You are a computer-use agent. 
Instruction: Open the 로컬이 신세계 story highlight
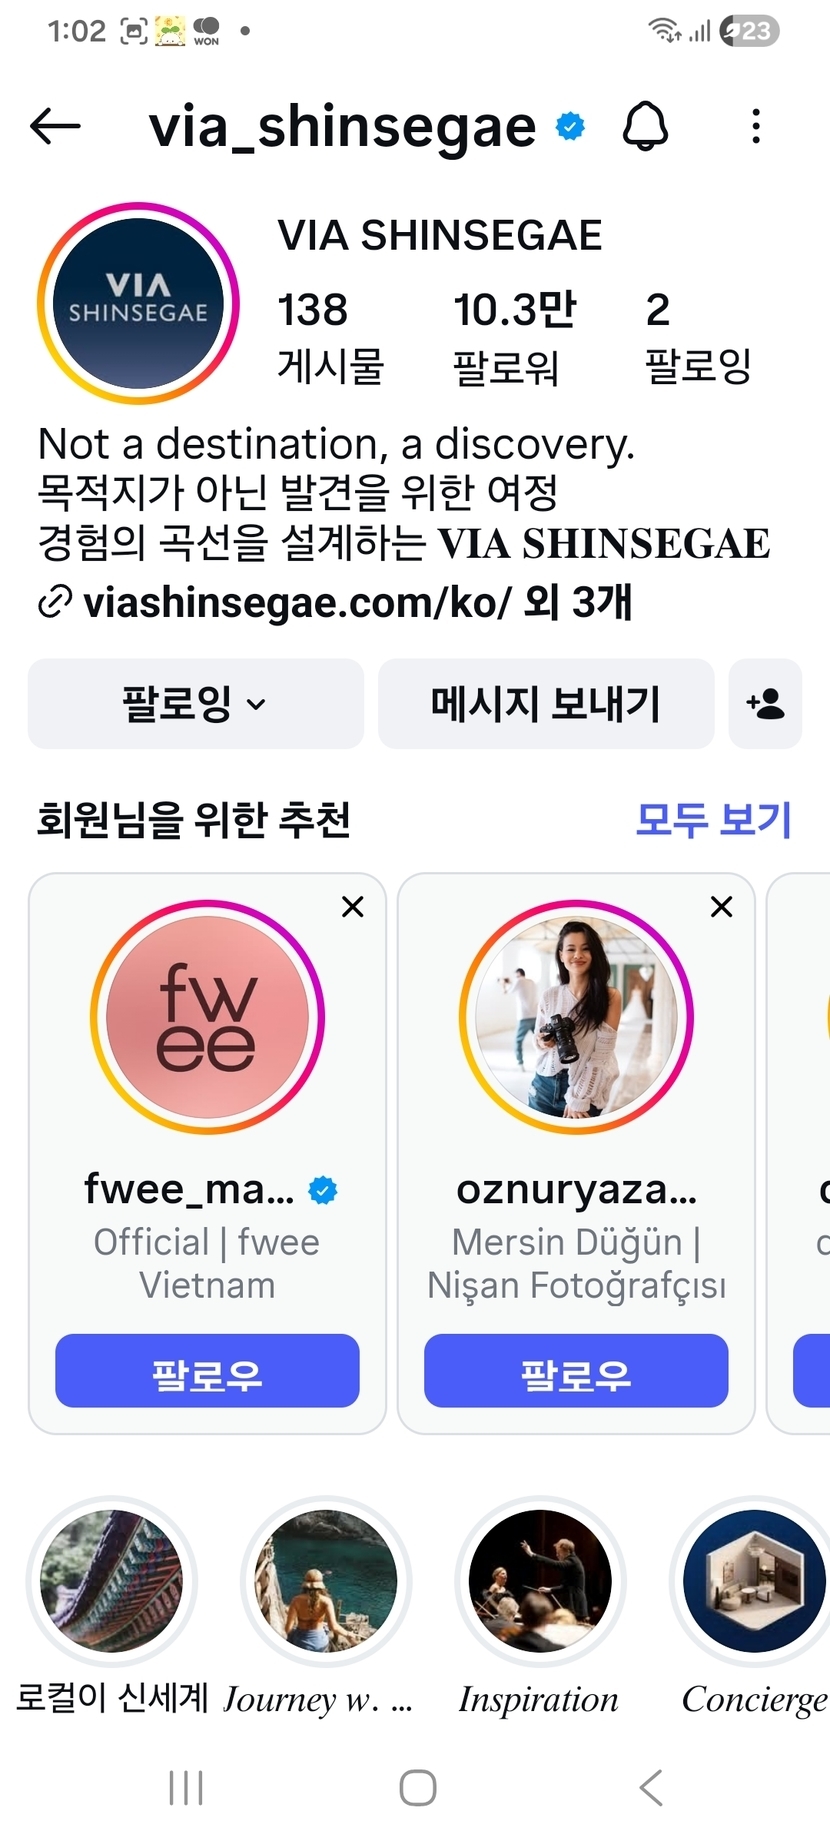tap(112, 1583)
